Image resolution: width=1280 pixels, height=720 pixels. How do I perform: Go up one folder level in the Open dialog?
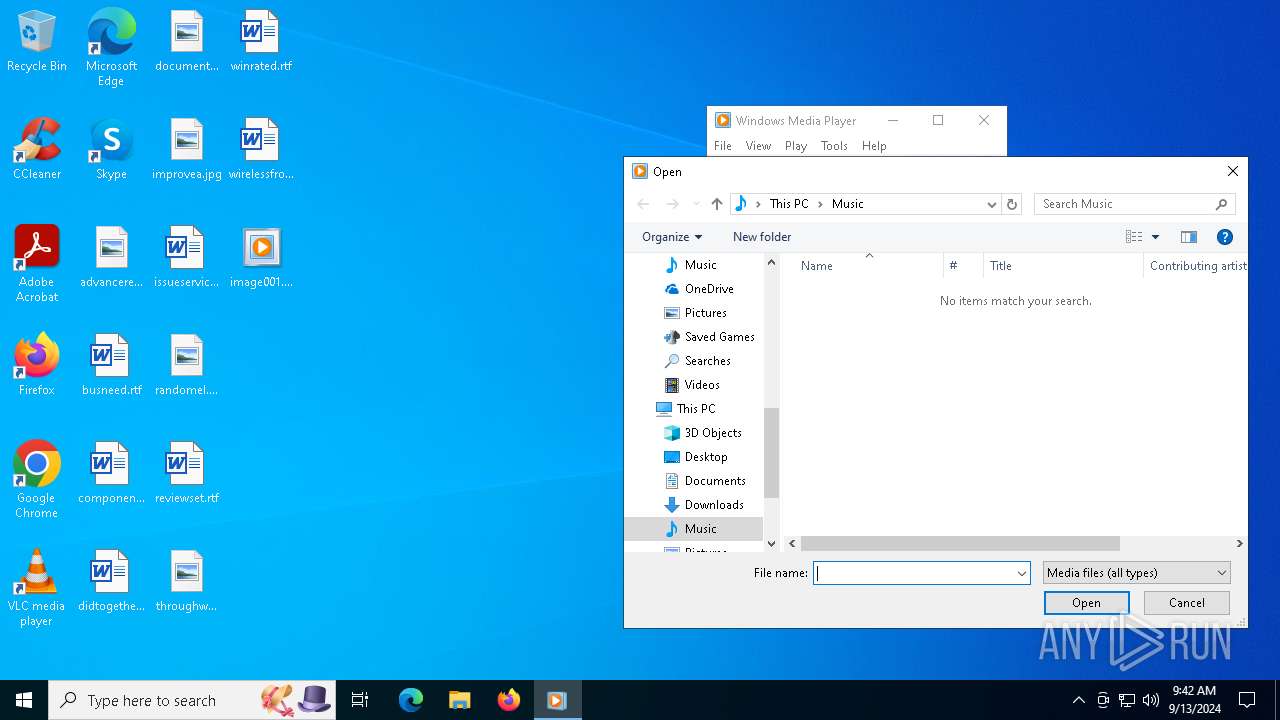point(717,204)
